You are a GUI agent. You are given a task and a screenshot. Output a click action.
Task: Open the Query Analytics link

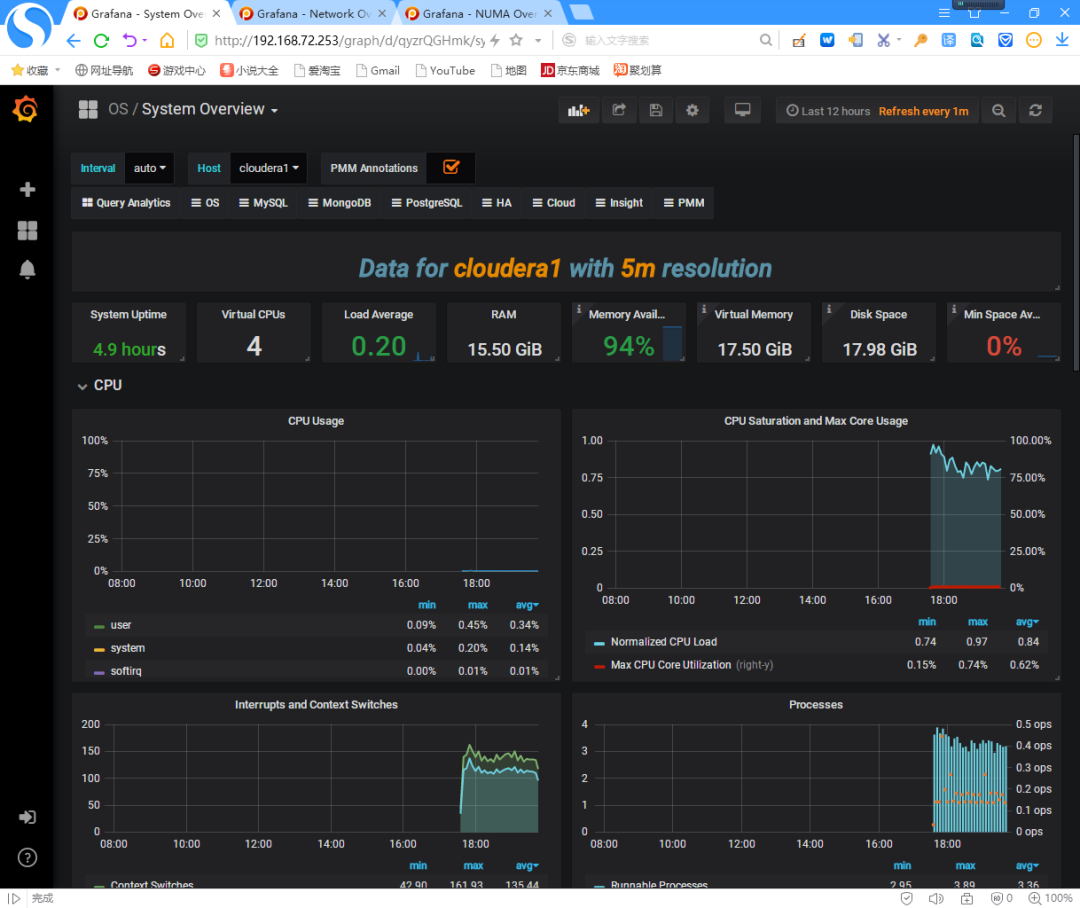pos(126,203)
